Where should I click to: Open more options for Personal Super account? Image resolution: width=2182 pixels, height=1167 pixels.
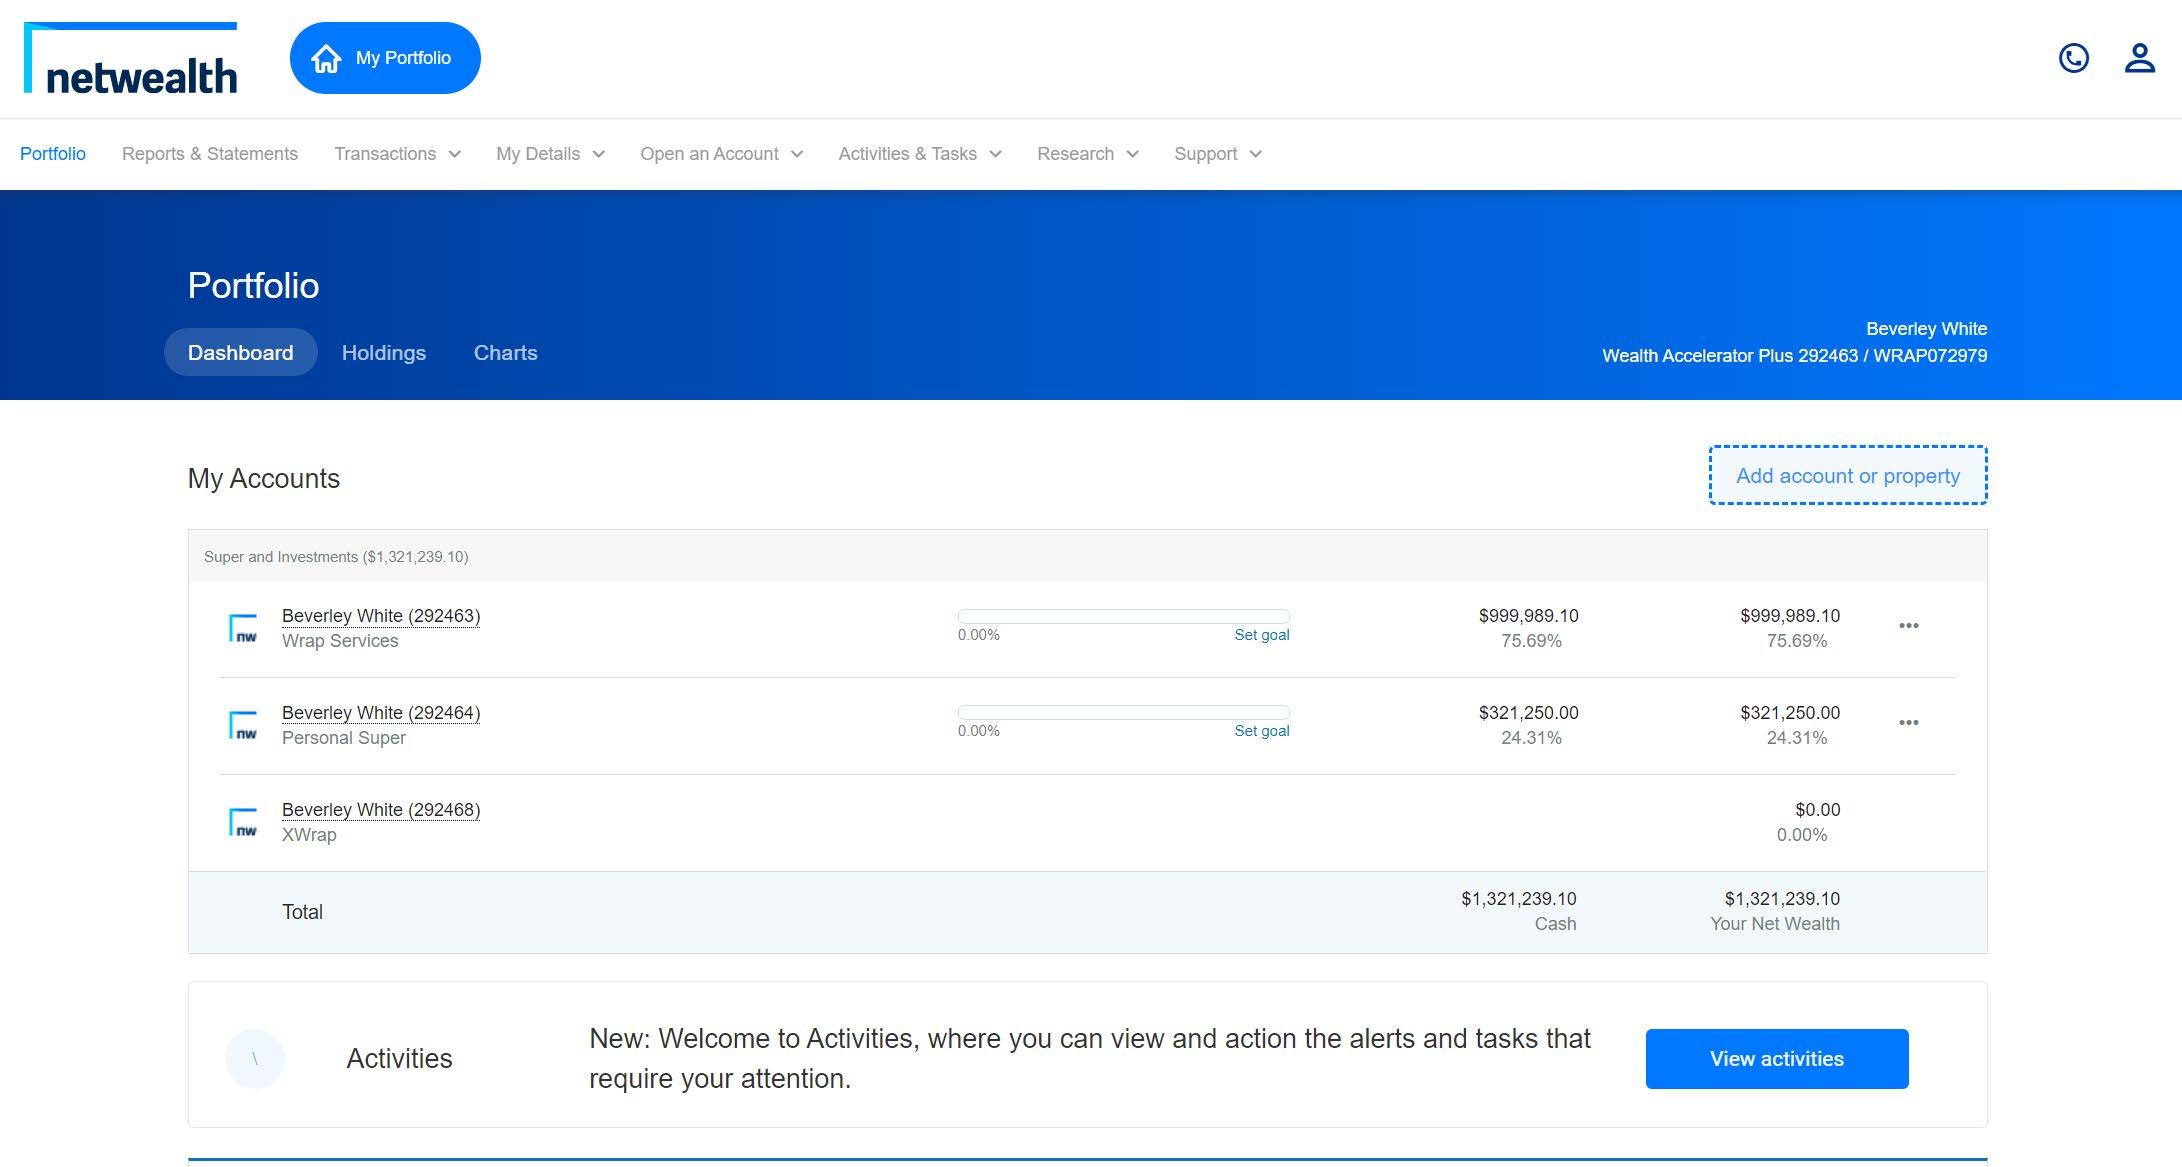pyautogui.click(x=1908, y=723)
